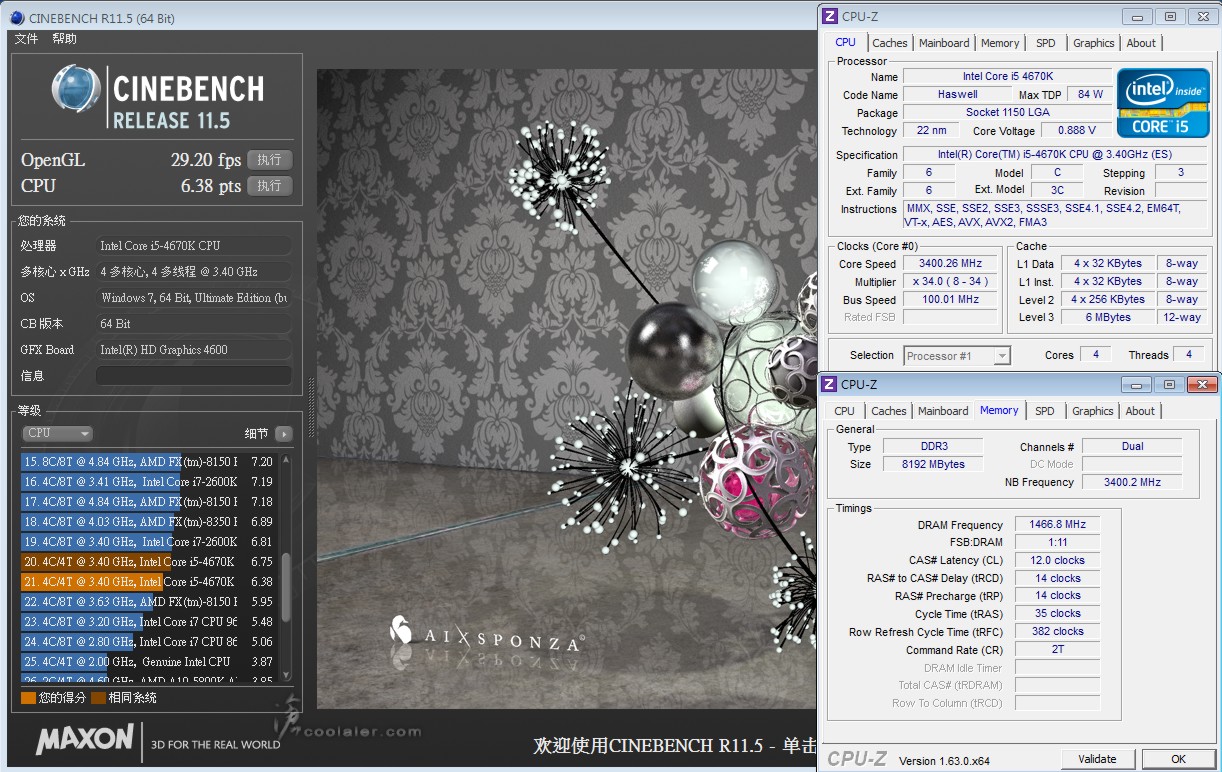This screenshot has width=1222, height=772.
Task: Open SPD tab in the processor CPU-Z window
Action: (1045, 43)
